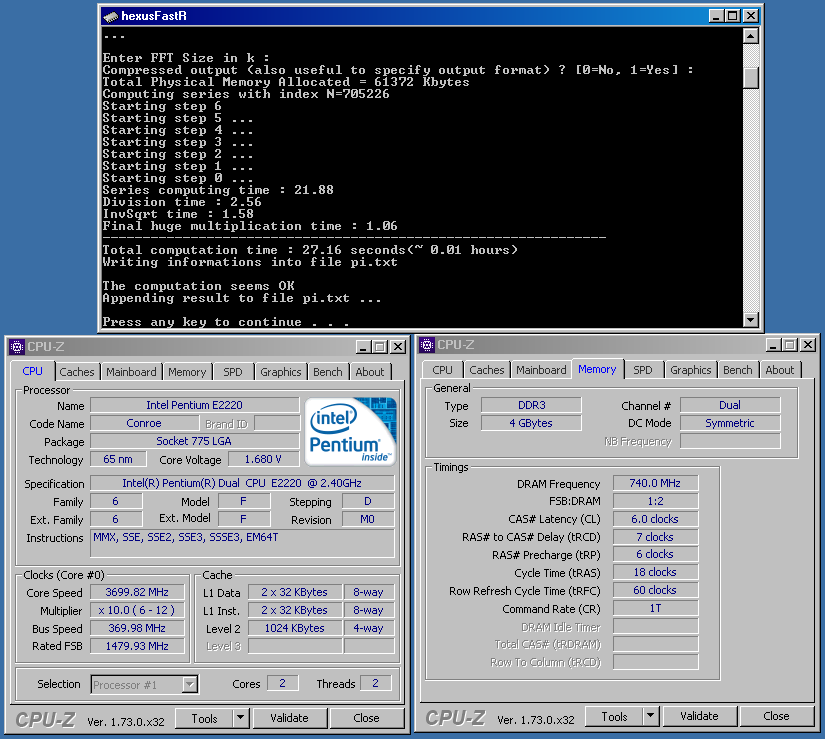Screen dimensions: 825x739
Task: Select Memory tab in right CPU-Z
Action: (x=597, y=369)
